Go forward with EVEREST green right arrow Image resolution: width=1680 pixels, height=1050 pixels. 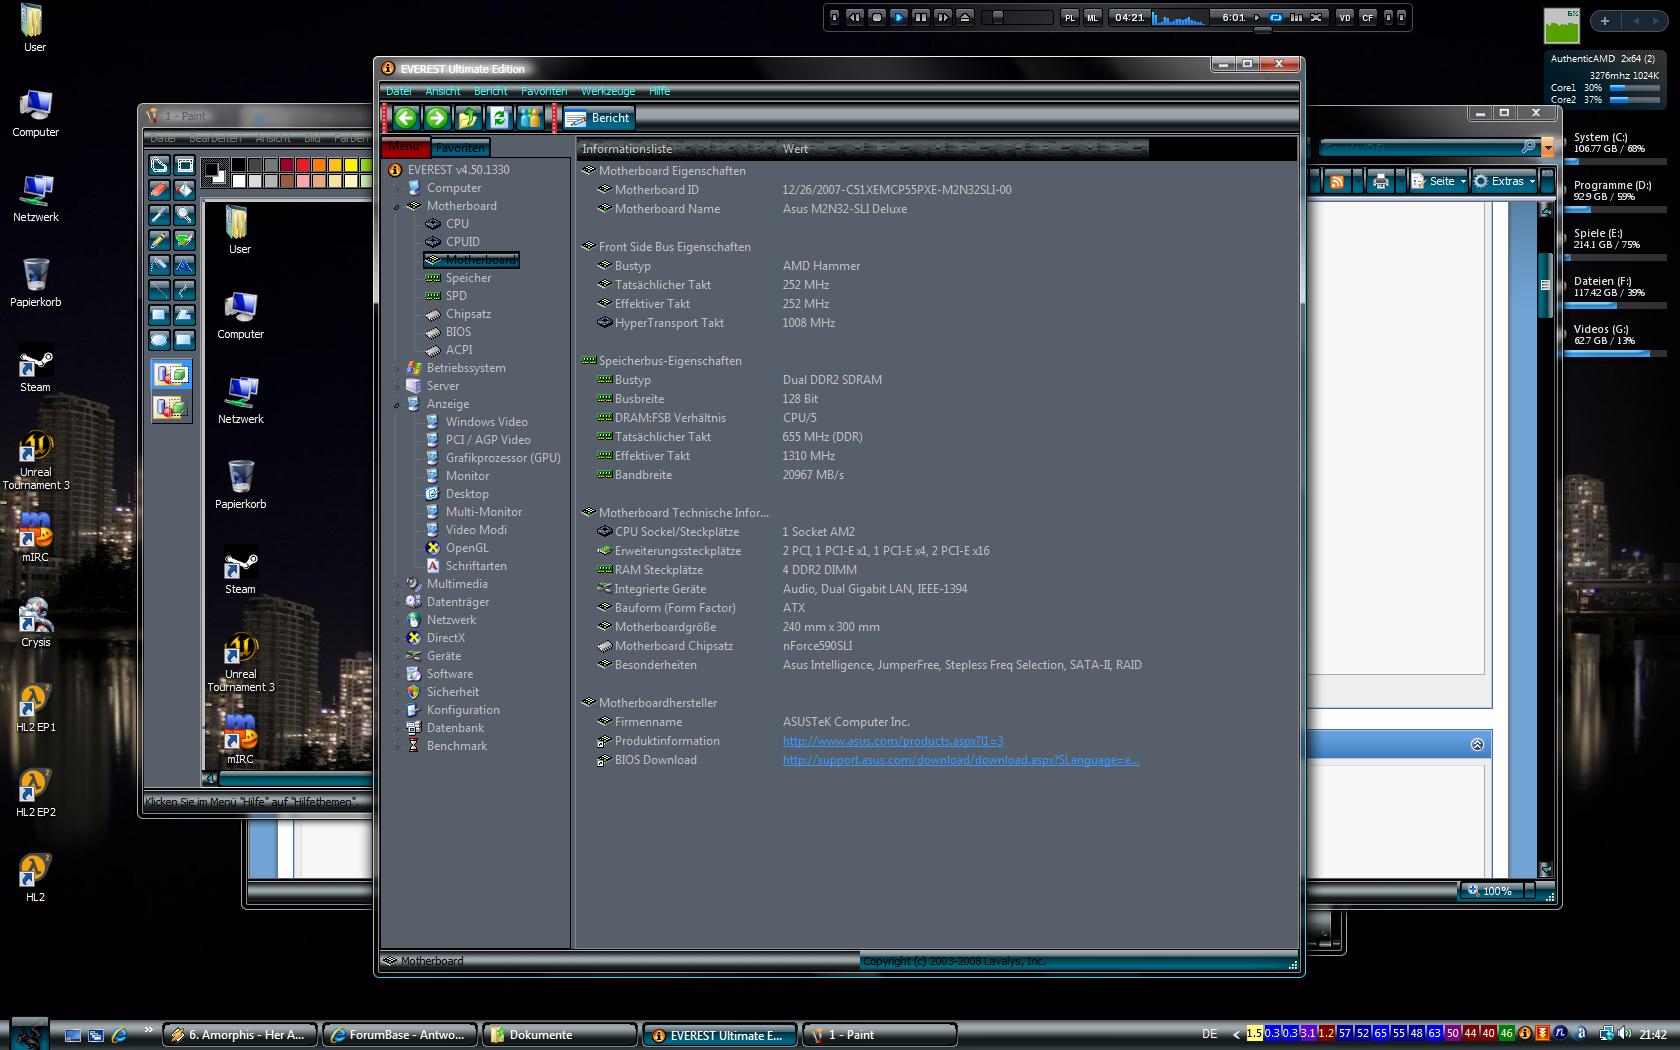(437, 118)
